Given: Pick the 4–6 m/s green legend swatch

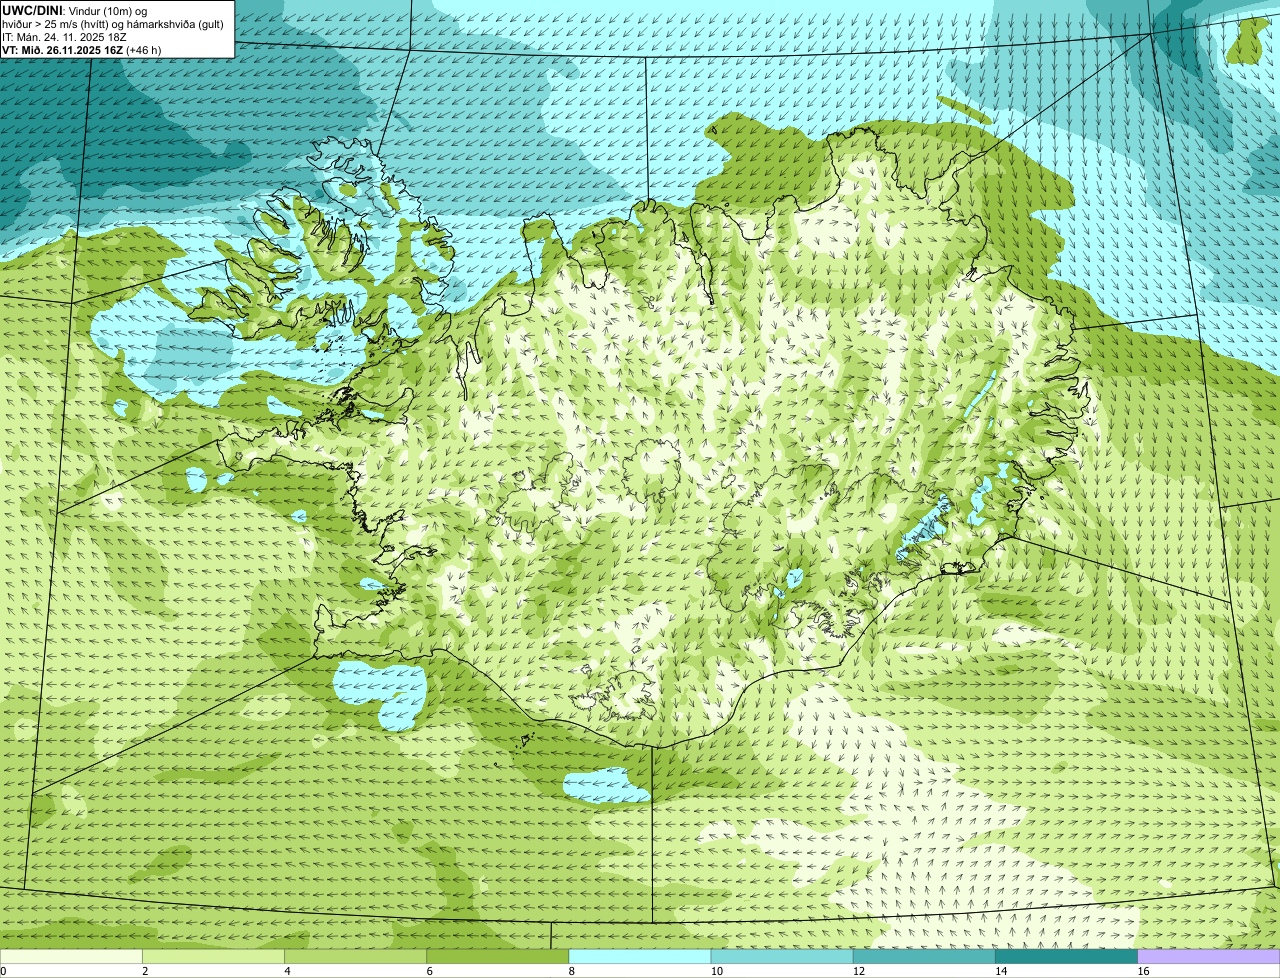Looking at the screenshot, I should (x=355, y=956).
